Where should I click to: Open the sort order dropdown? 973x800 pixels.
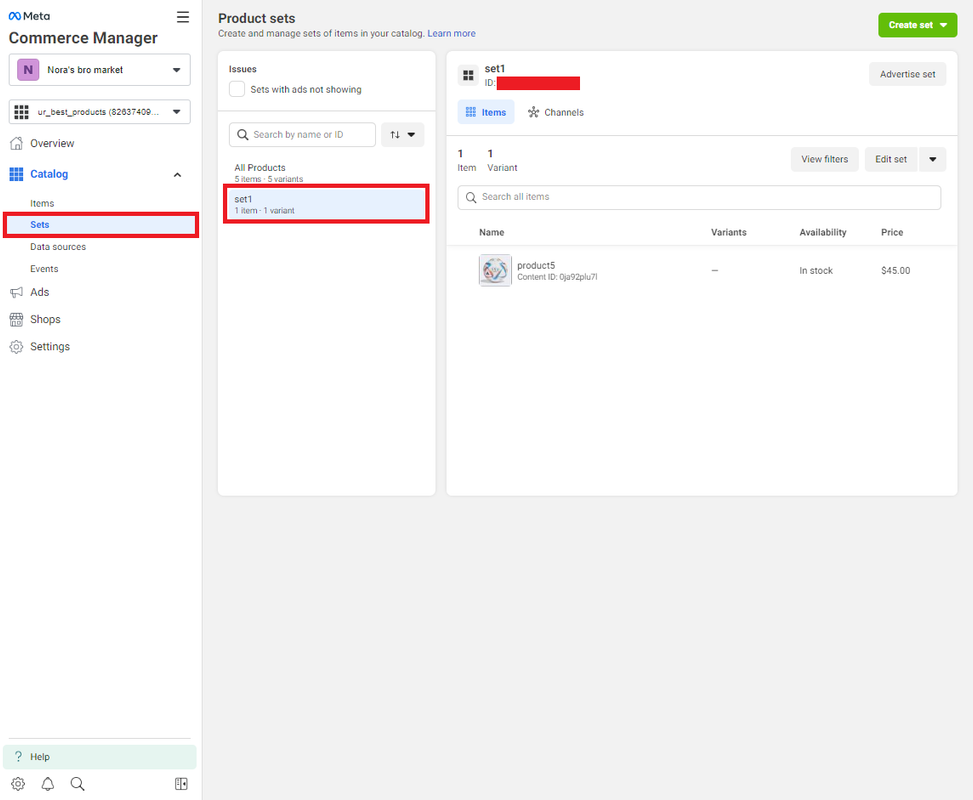tap(403, 135)
